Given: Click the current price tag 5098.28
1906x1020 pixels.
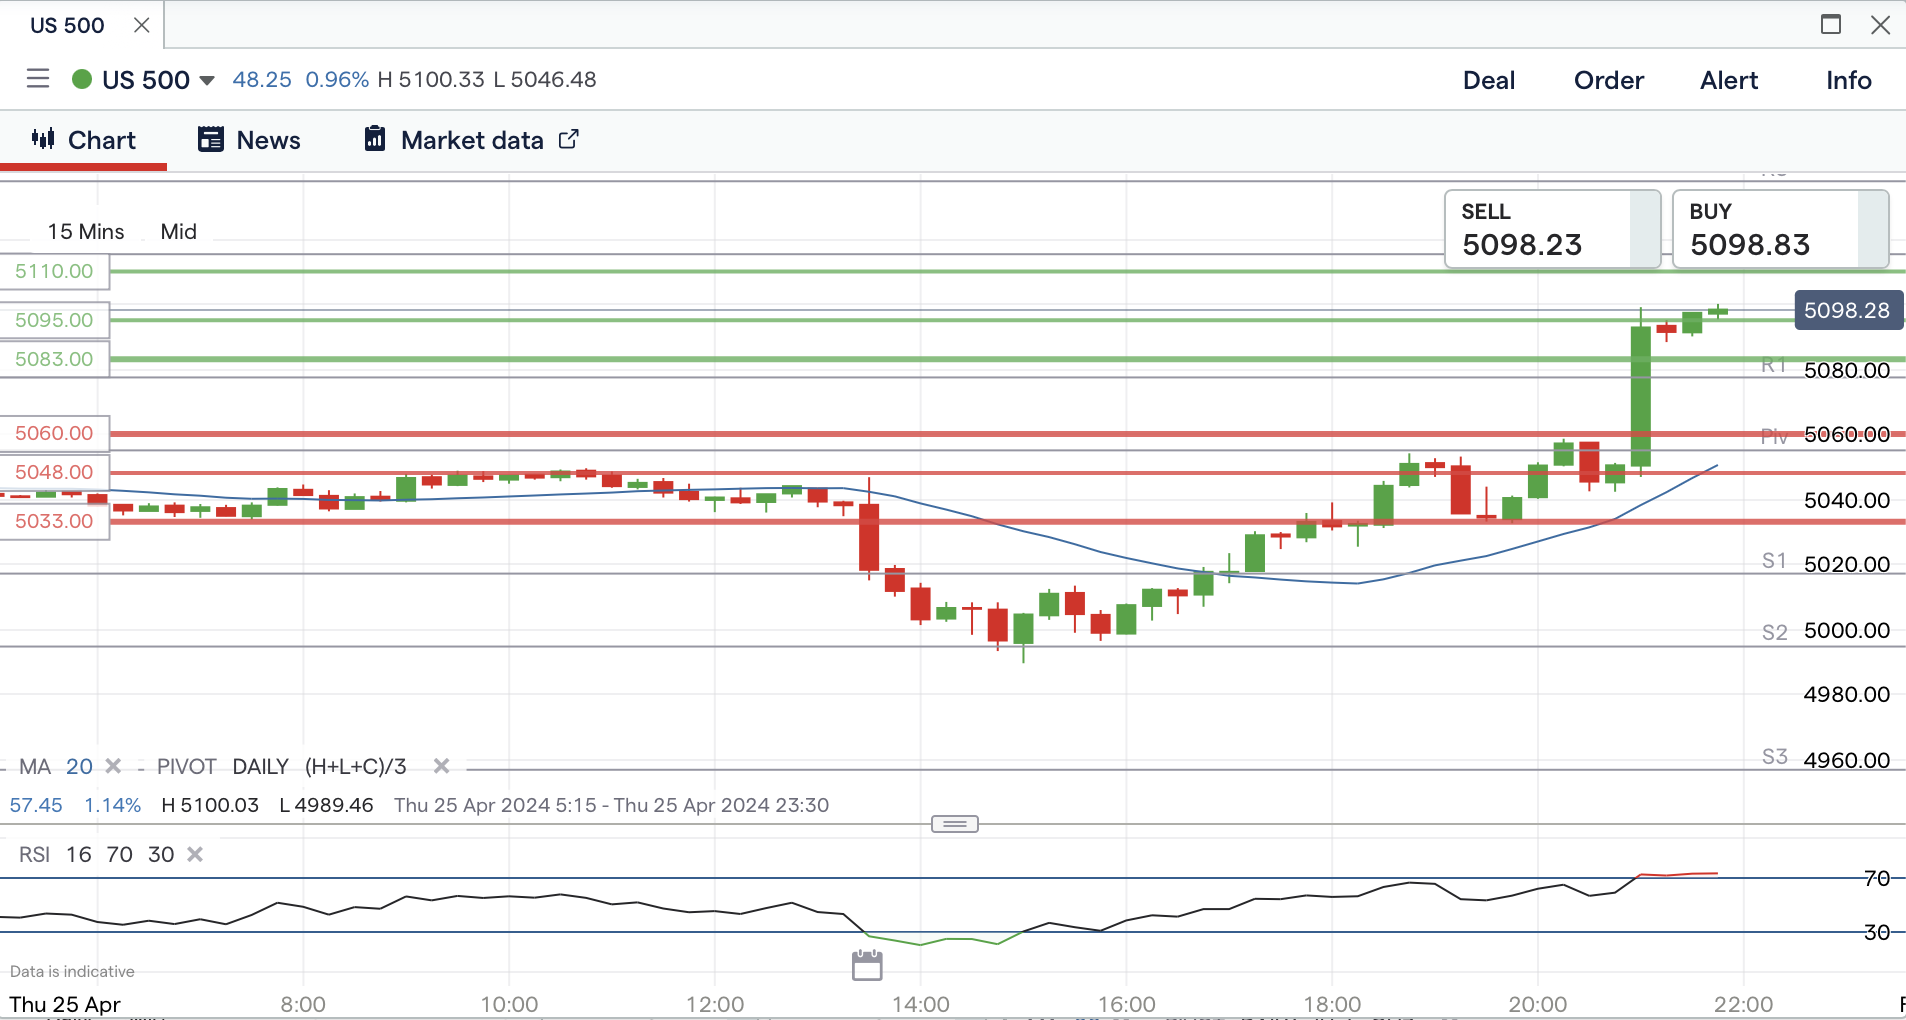Looking at the screenshot, I should [1847, 310].
